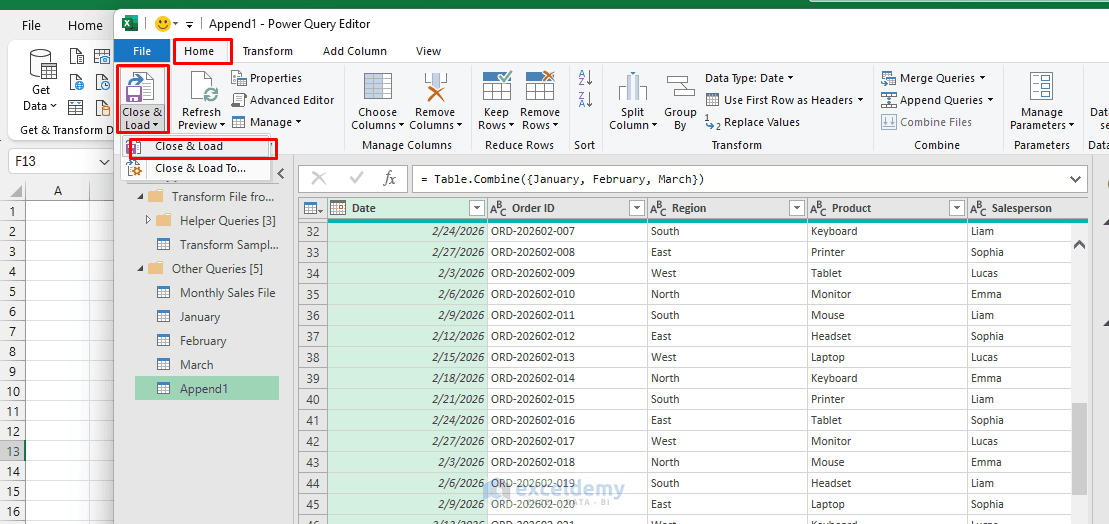Switch to the Add Column tab
The width and height of the screenshot is (1109, 524).
click(355, 51)
